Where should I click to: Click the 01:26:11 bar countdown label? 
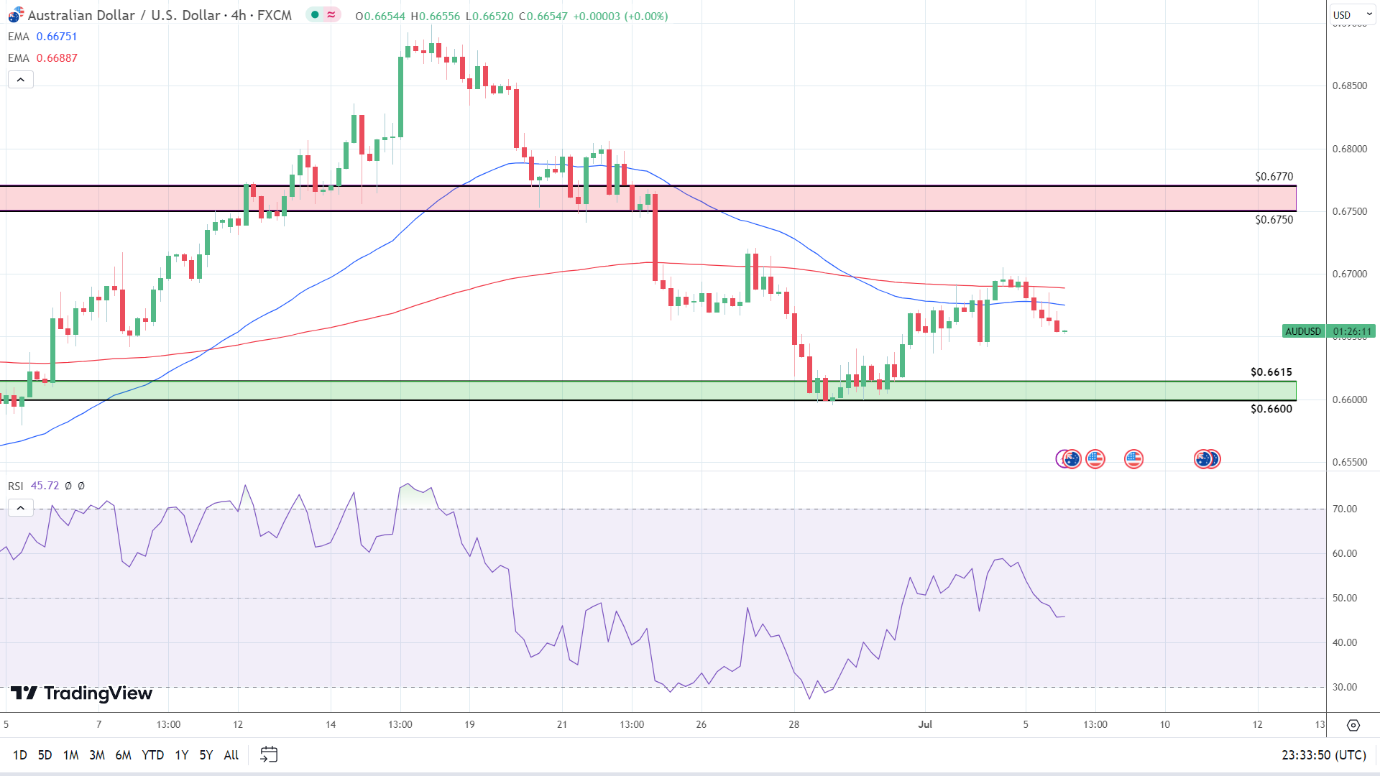point(1353,331)
